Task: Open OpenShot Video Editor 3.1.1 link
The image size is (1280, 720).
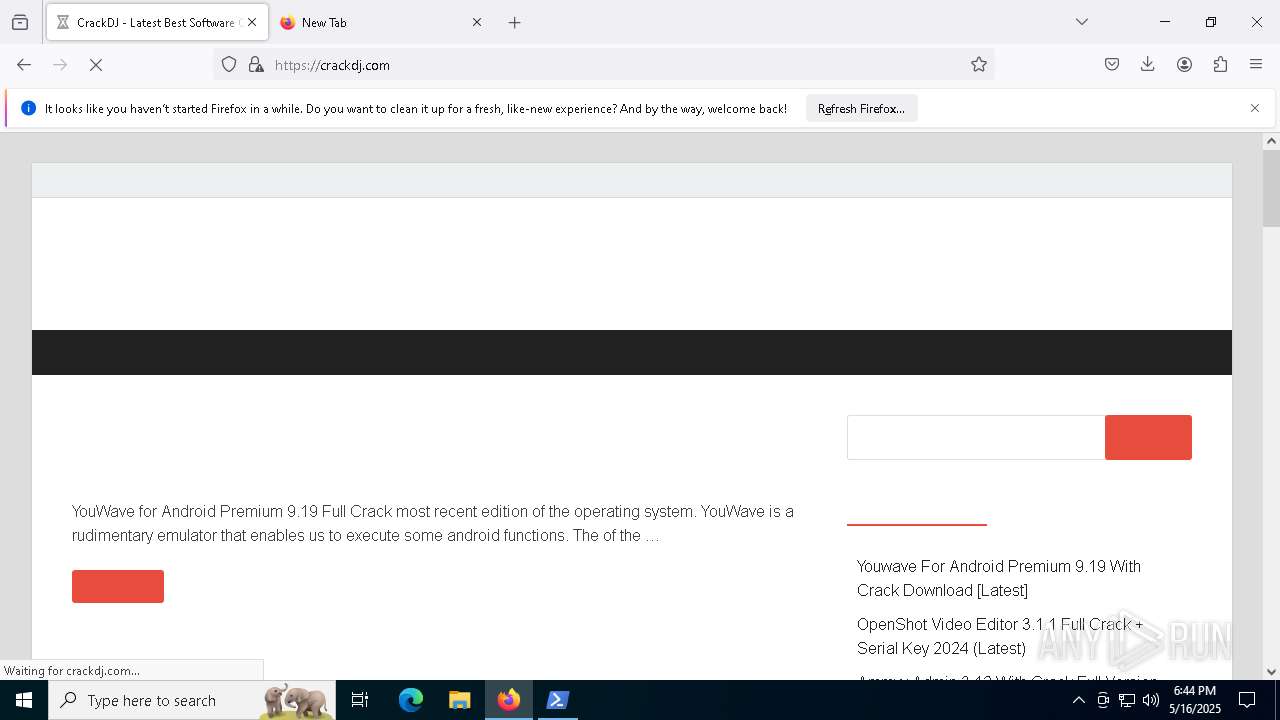Action: [x=1000, y=636]
